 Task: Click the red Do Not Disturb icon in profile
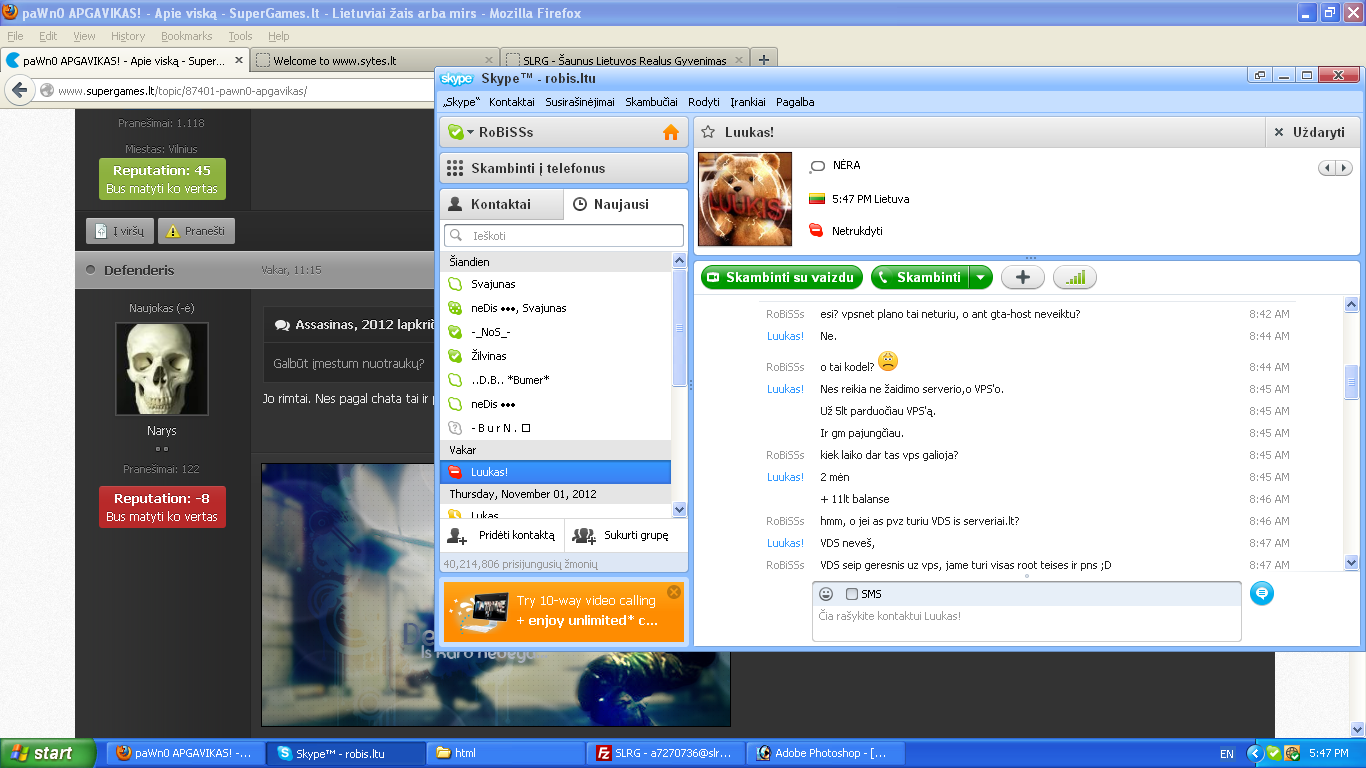816,231
